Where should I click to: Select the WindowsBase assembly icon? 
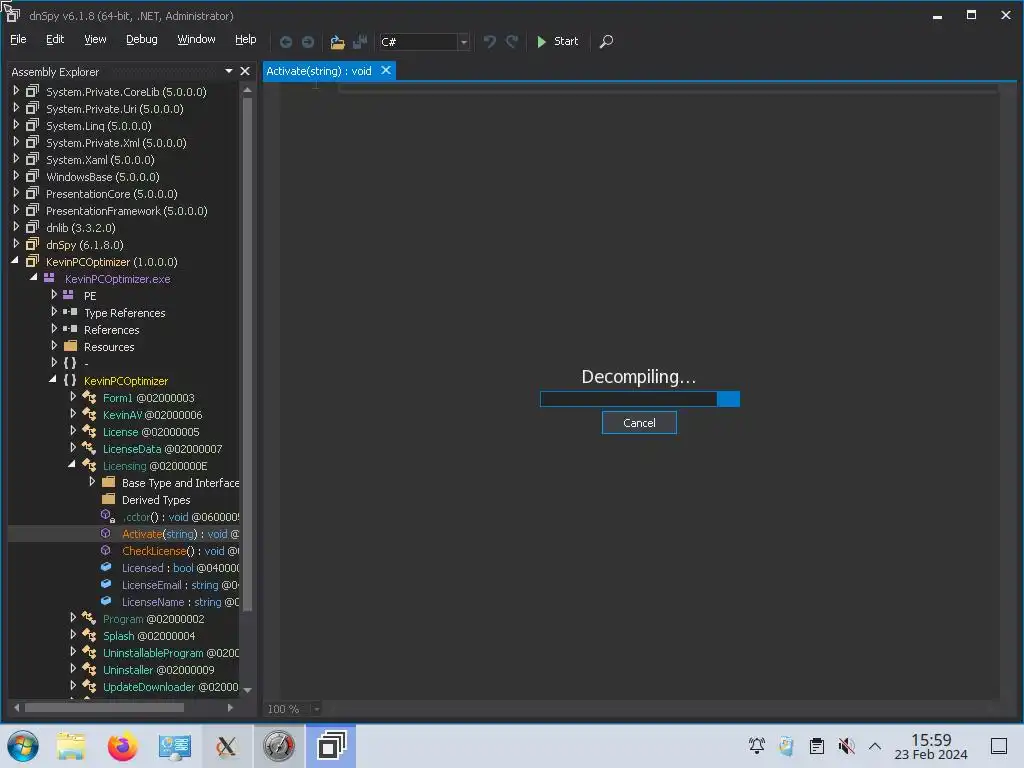32,176
